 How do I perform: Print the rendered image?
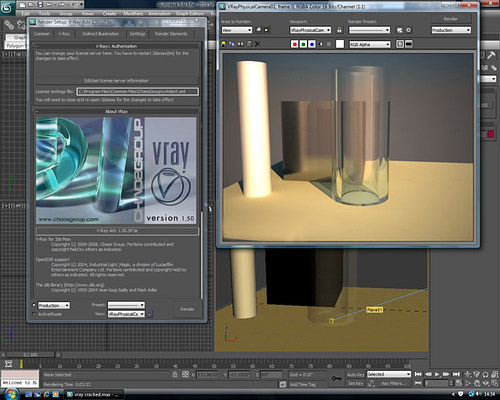[249, 44]
